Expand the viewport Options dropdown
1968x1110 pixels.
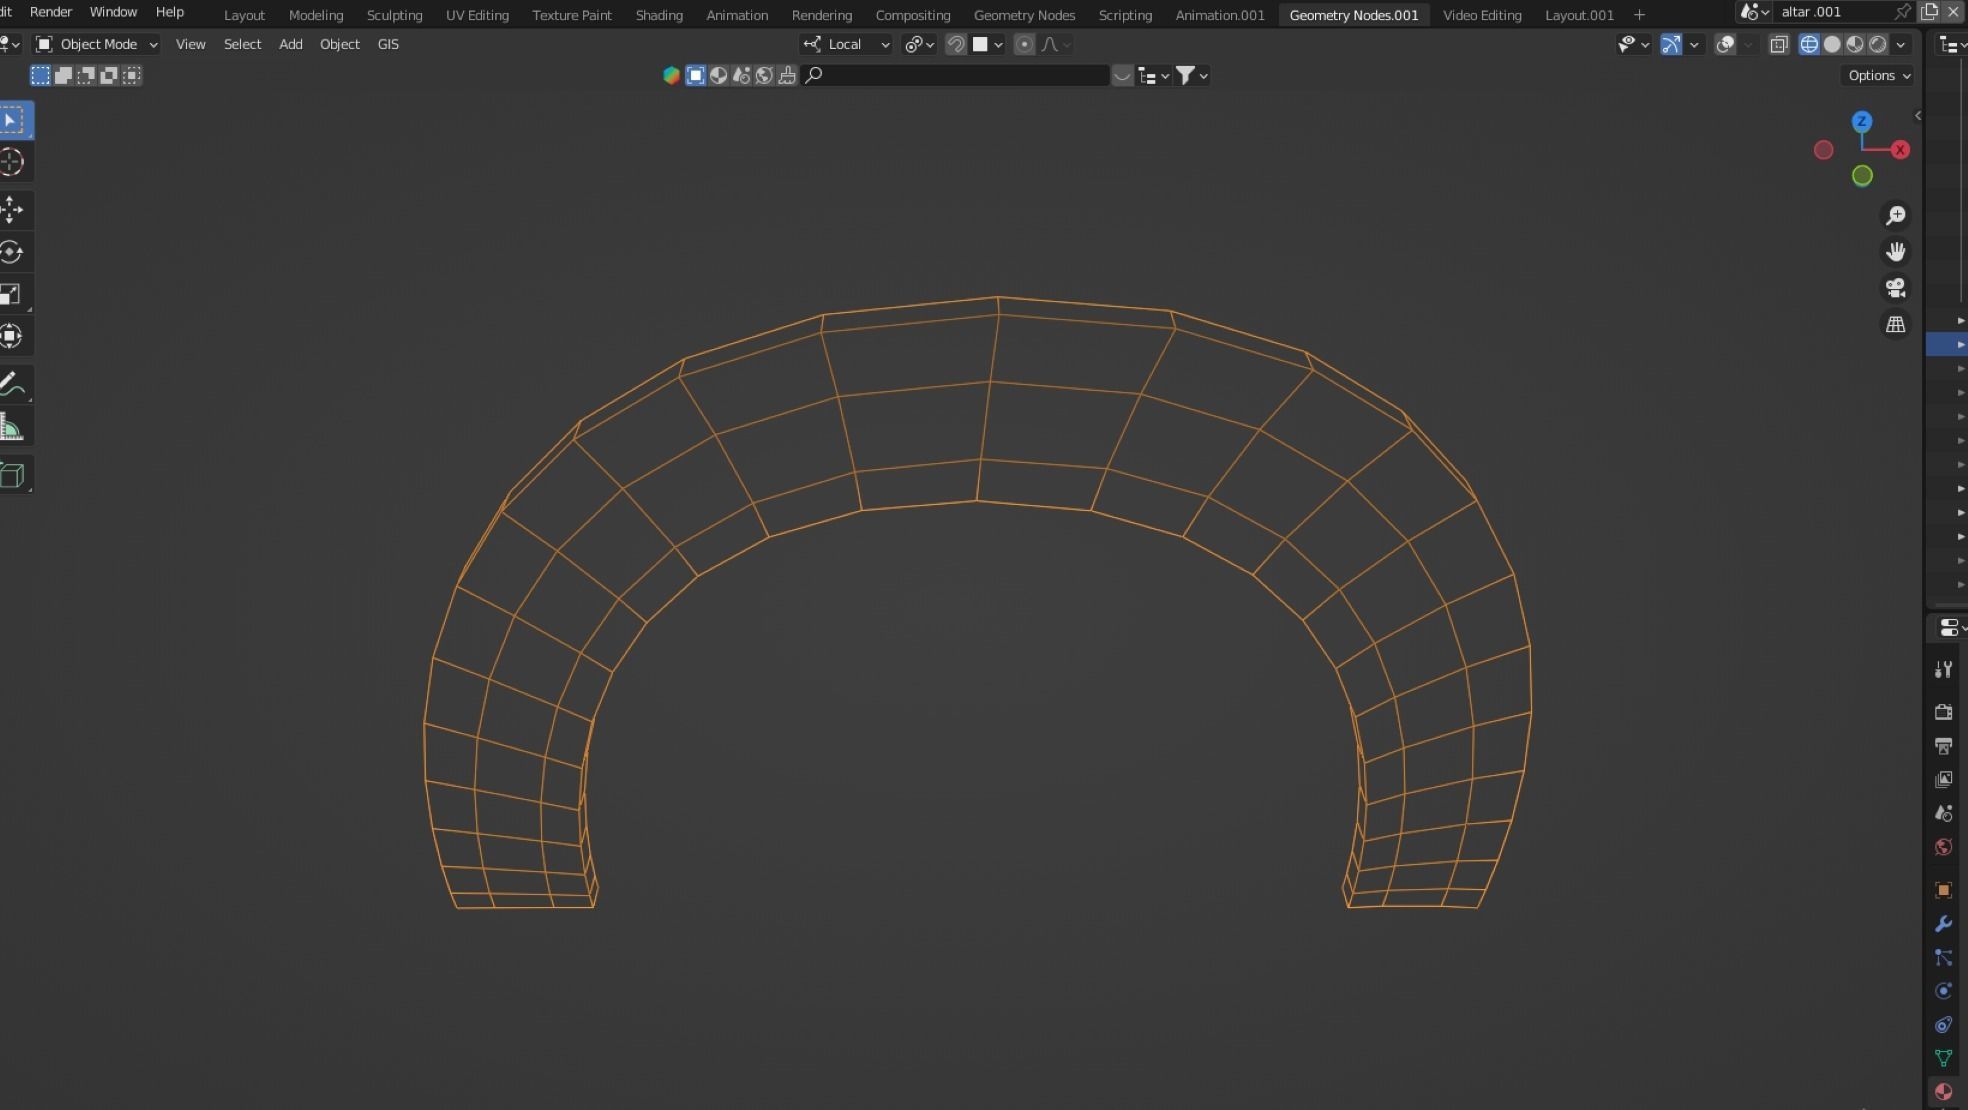click(x=1878, y=75)
